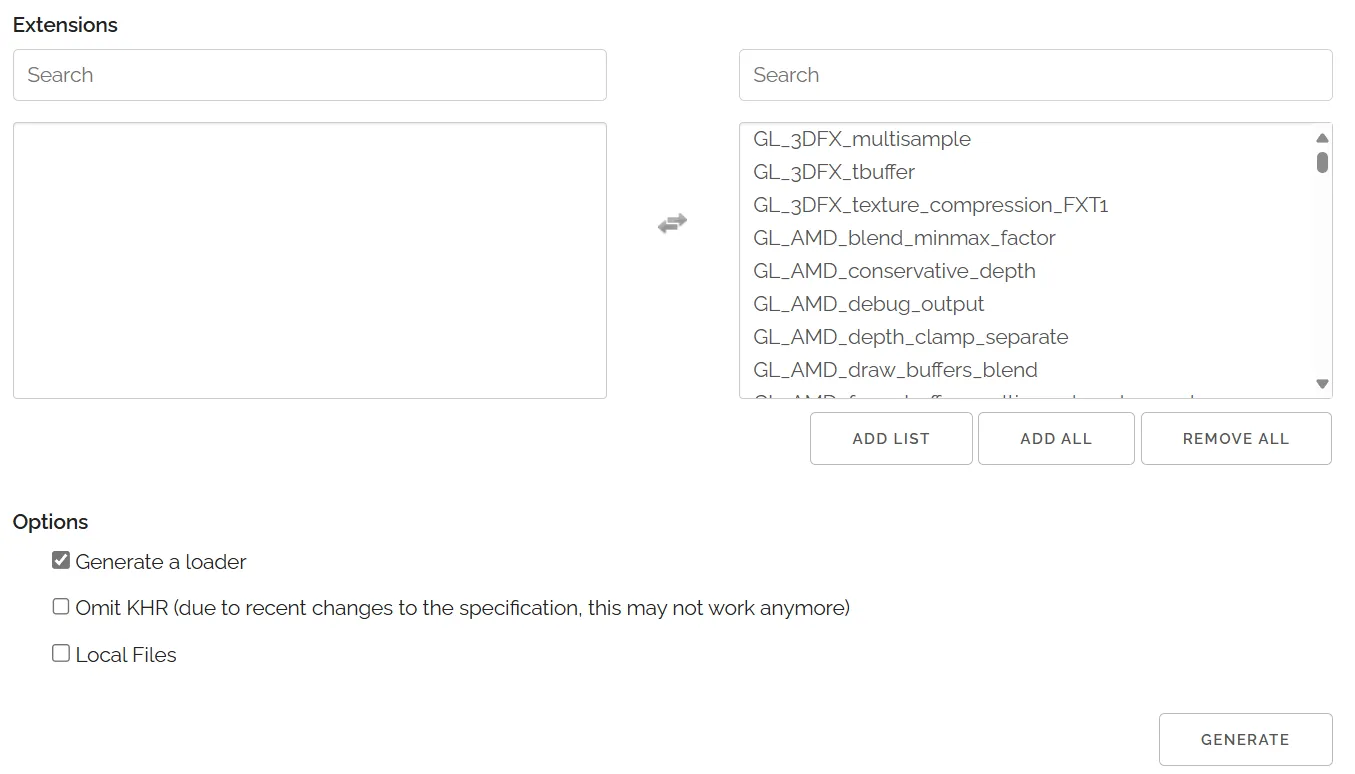Screen dimensions: 1355x774
Task: Uncheck the Generate a loader checkbox
Action: click(61, 561)
